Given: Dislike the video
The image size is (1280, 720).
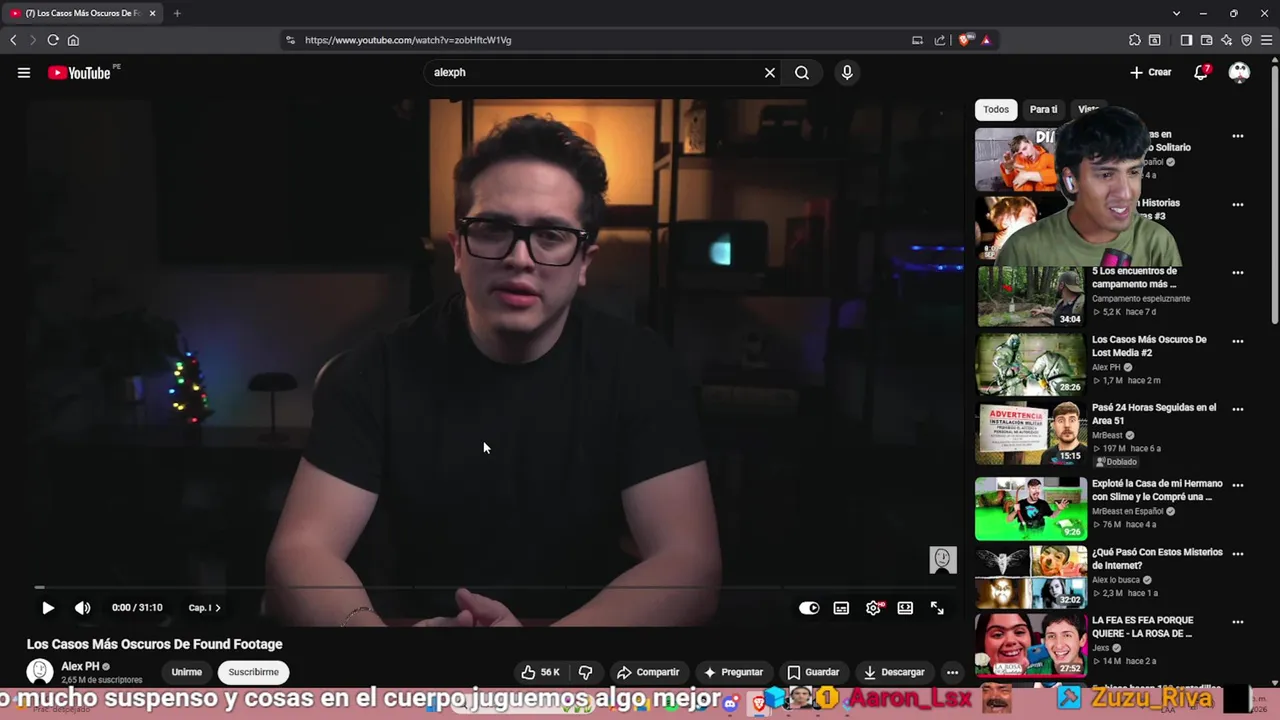Looking at the screenshot, I should click(586, 672).
